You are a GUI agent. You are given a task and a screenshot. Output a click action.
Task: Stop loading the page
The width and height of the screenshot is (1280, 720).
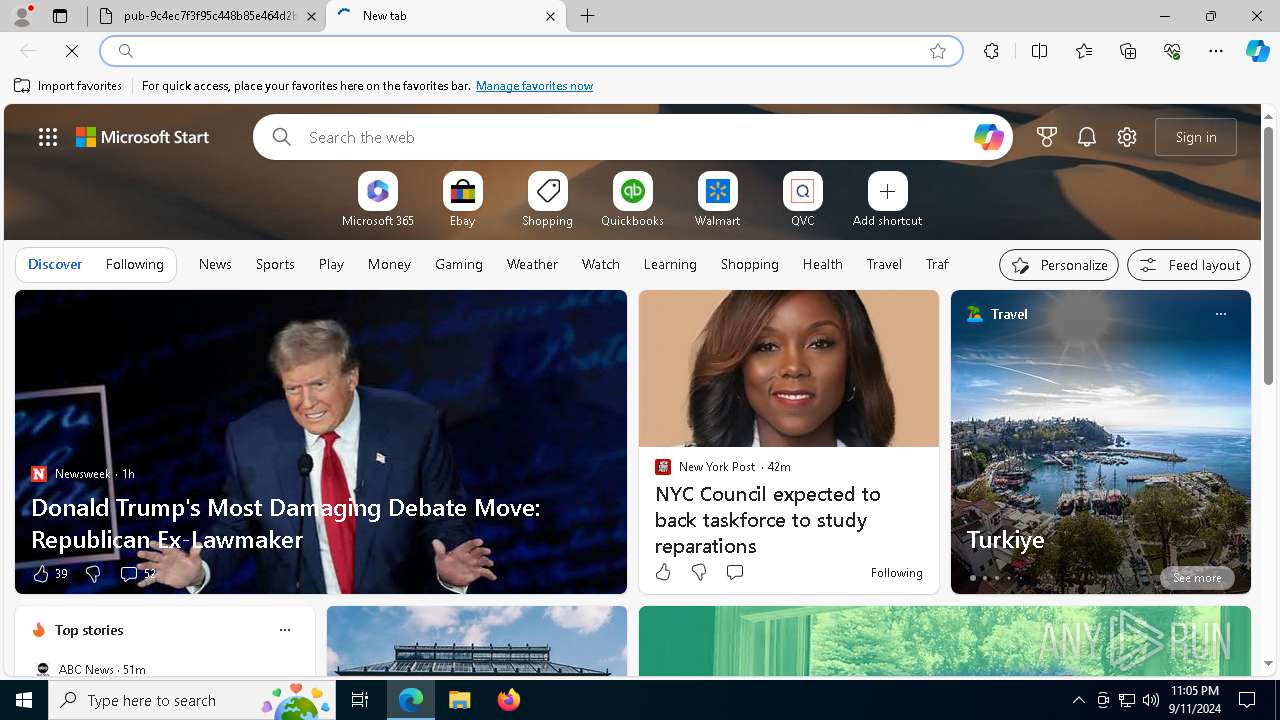click(72, 51)
